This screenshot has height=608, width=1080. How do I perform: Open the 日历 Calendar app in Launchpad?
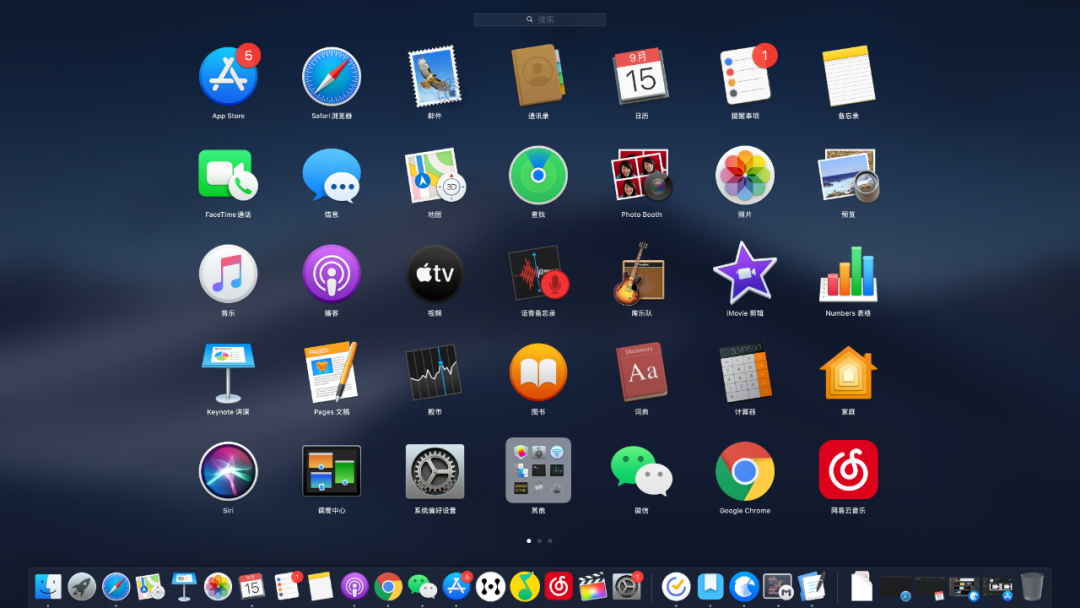coord(641,76)
